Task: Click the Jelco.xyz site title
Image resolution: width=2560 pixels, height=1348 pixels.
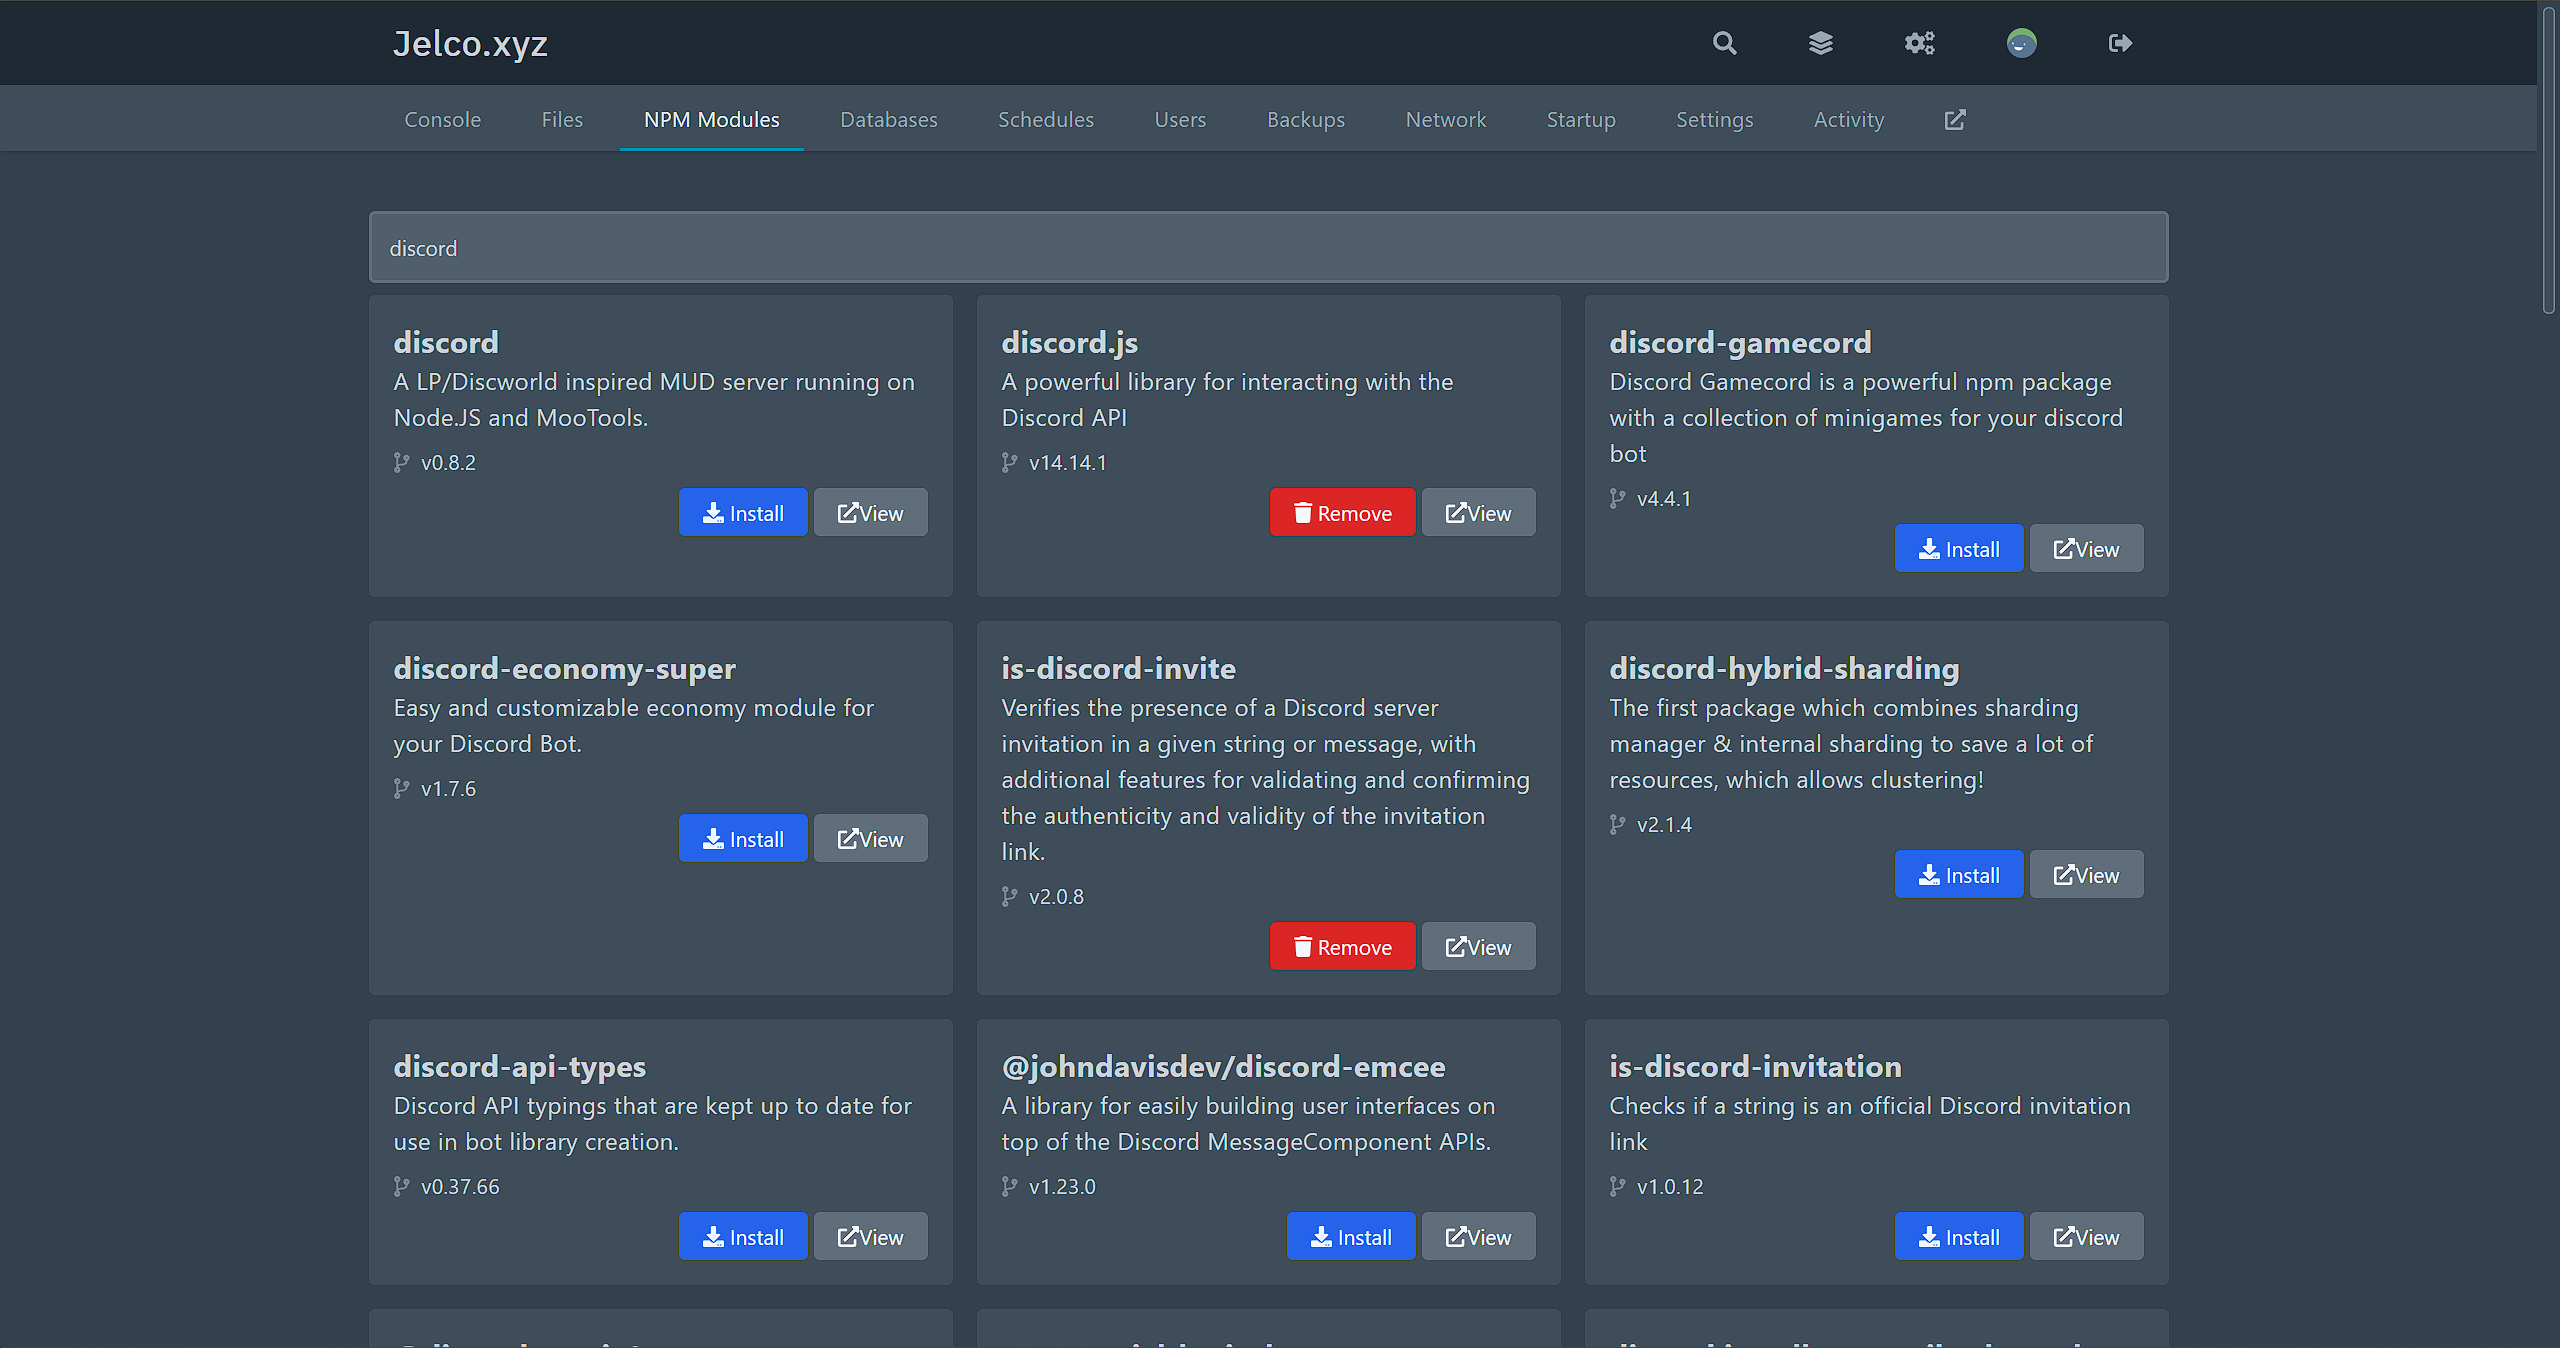Action: click(470, 43)
